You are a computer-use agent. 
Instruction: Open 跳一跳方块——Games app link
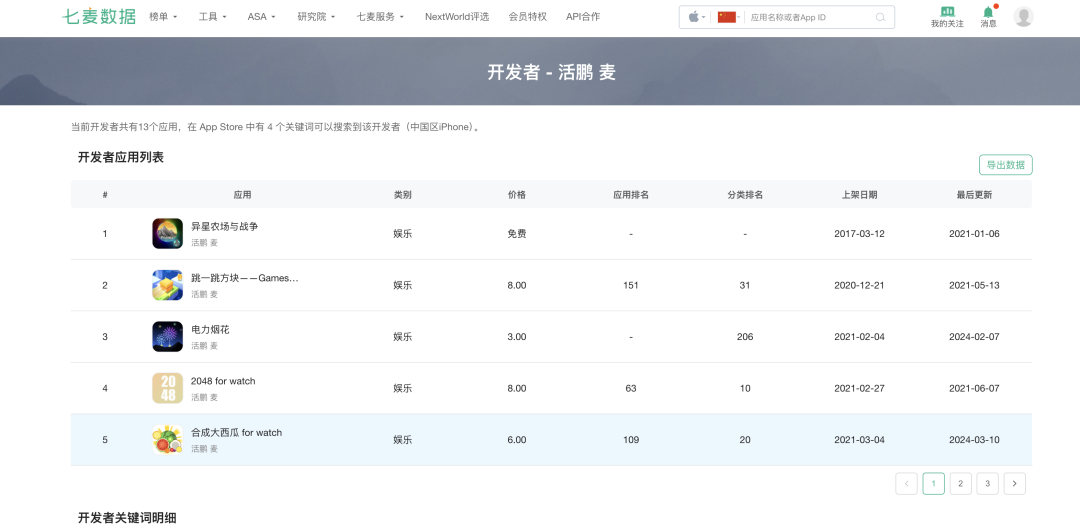245,278
